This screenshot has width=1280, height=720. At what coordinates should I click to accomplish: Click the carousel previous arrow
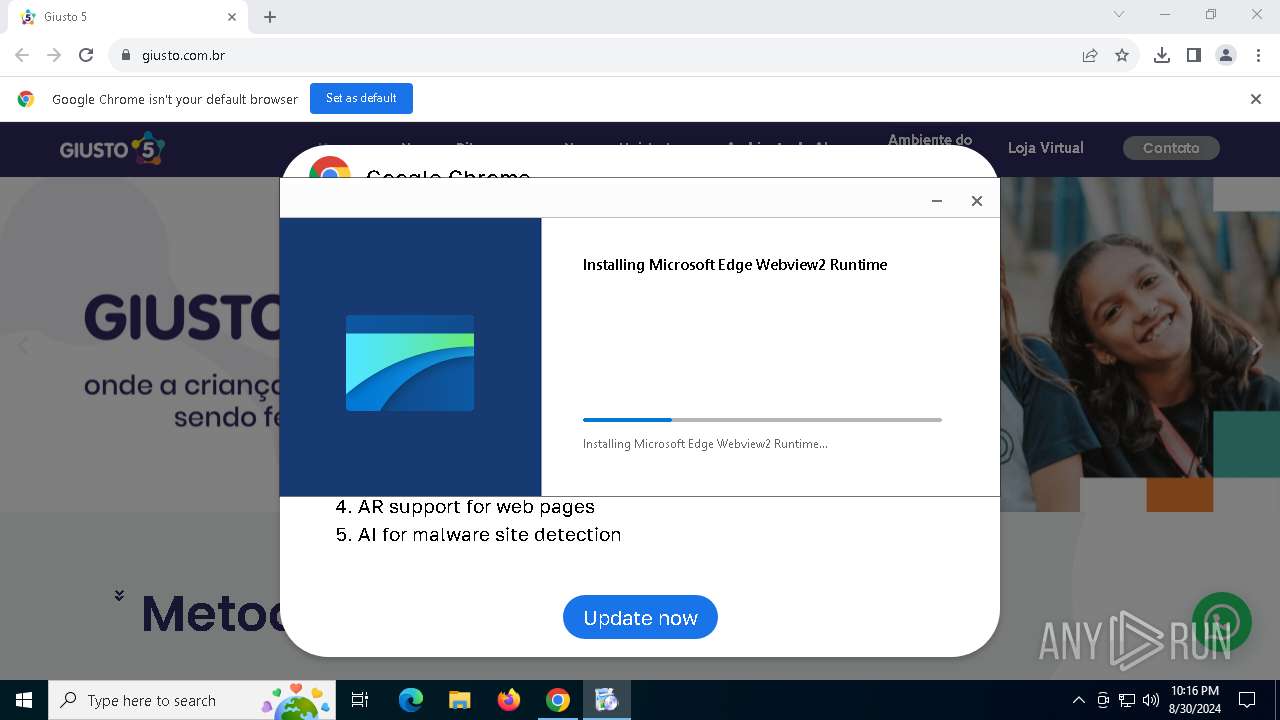click(x=23, y=346)
